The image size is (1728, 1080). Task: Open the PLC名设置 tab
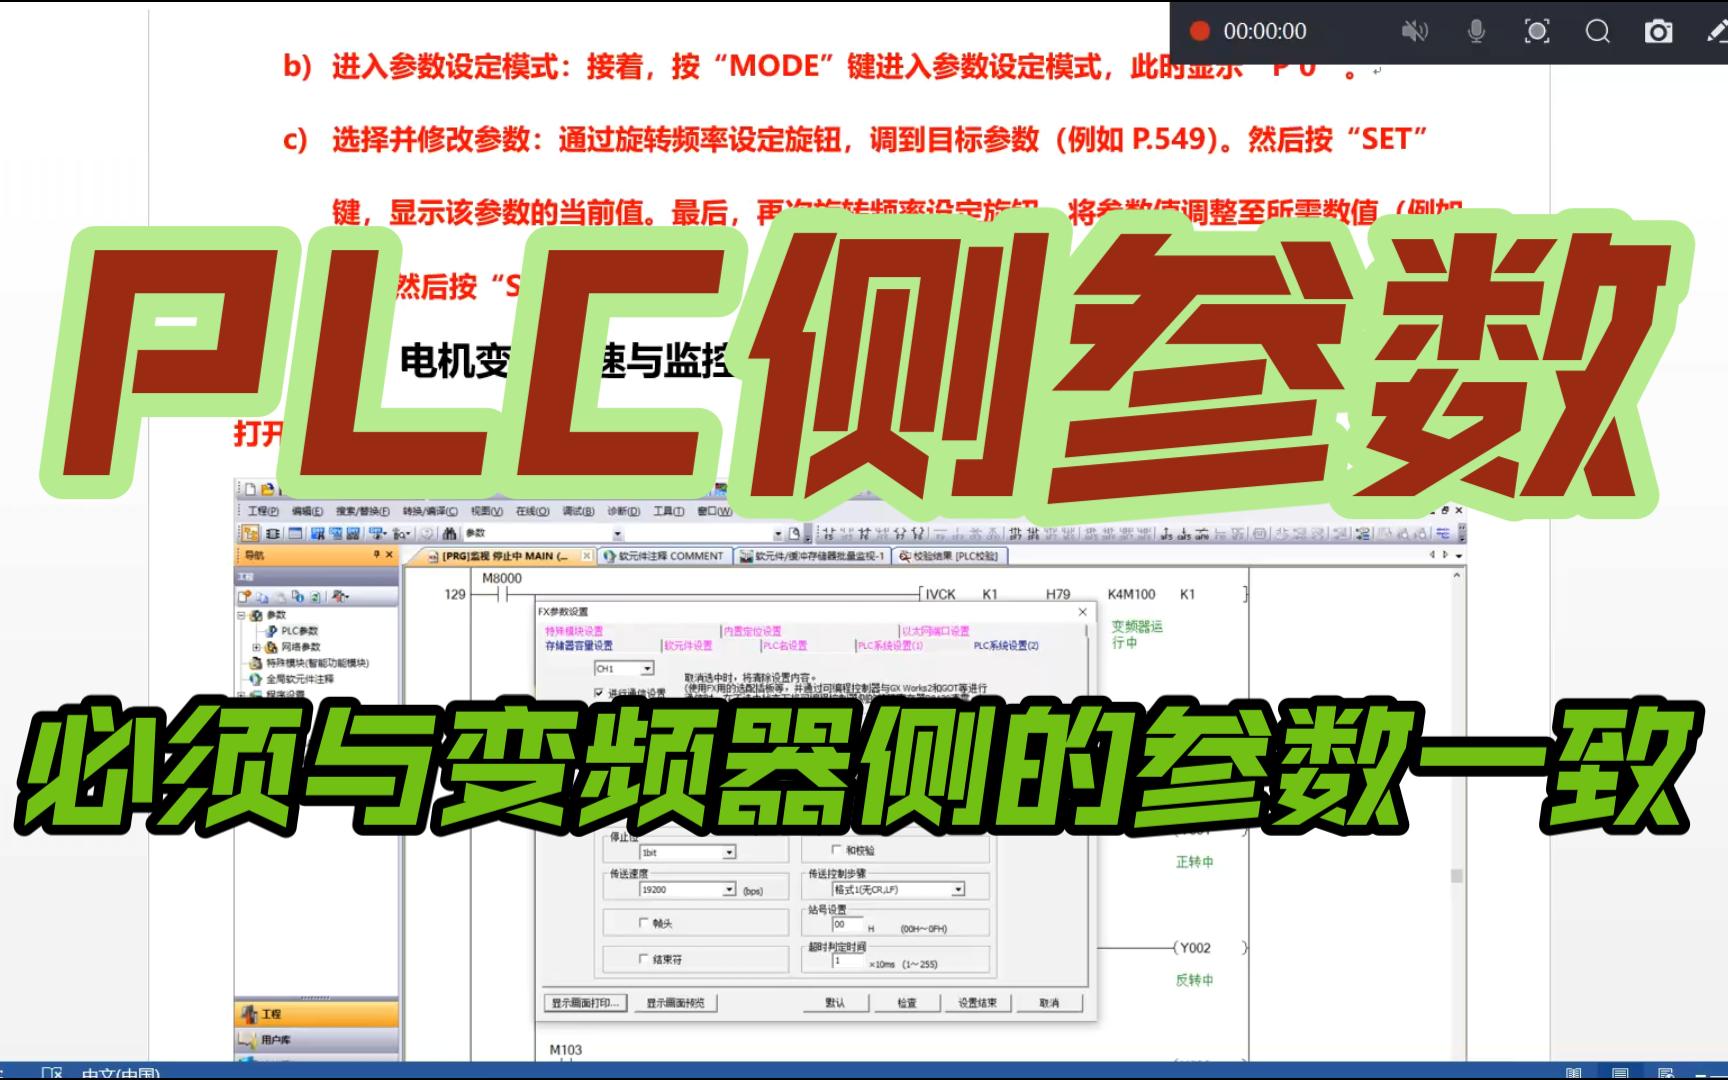point(784,646)
